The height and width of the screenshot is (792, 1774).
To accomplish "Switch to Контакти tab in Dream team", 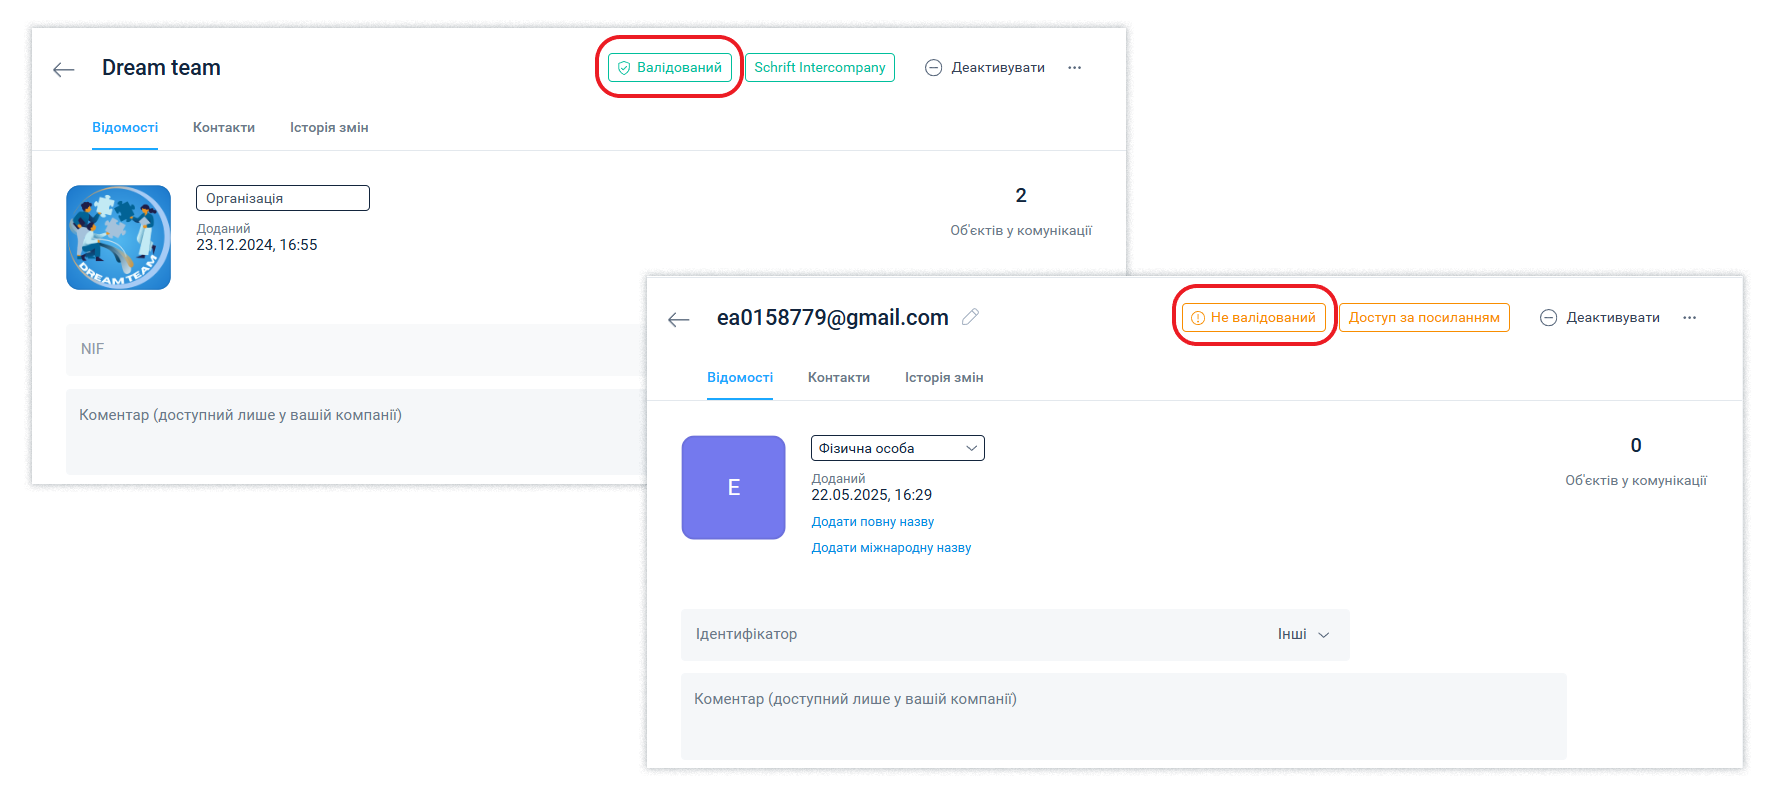I will [x=224, y=128].
